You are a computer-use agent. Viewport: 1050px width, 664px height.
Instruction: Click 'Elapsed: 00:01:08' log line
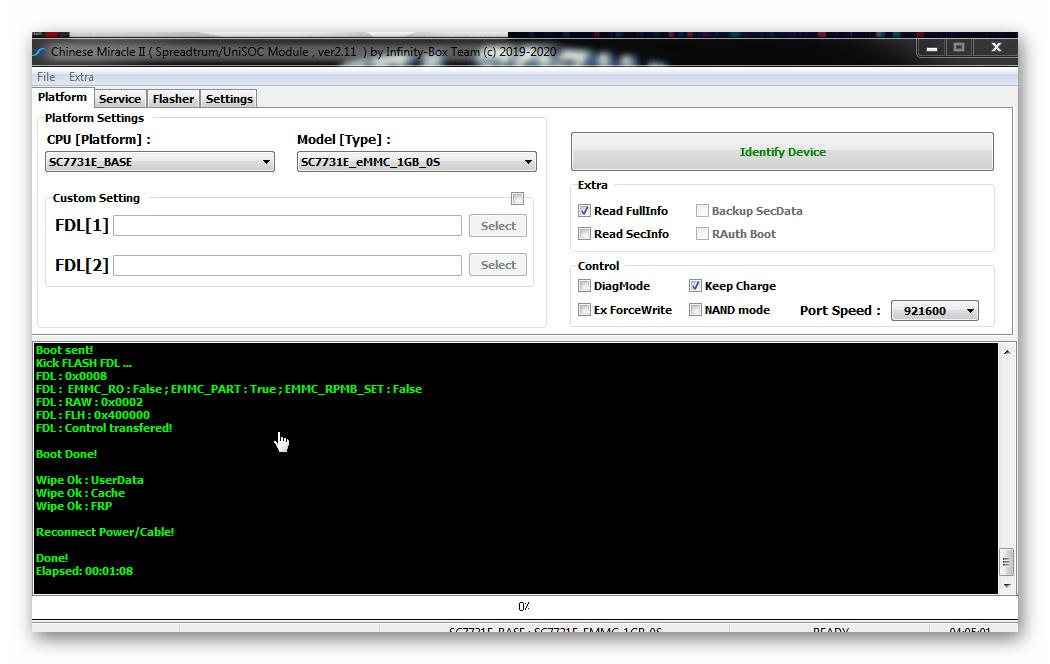84,571
